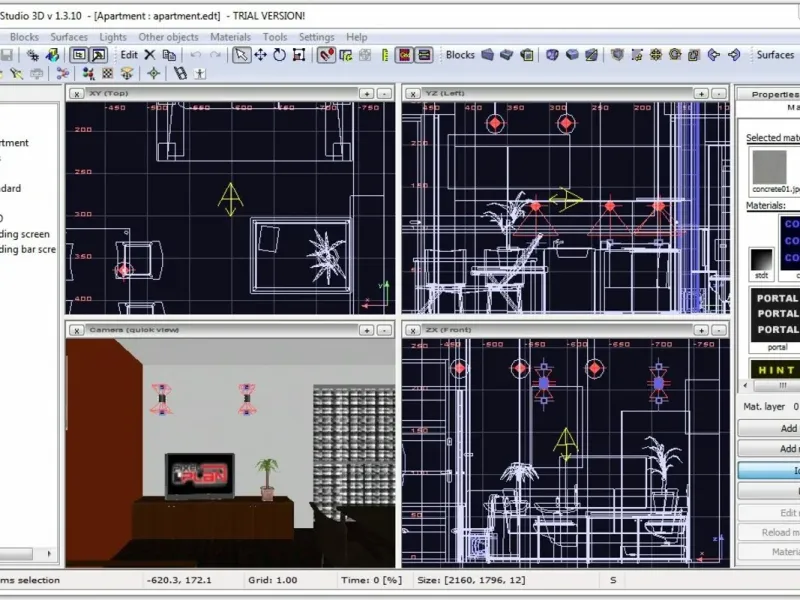Open the Surfaces menu
The height and width of the screenshot is (600, 800).
click(69, 37)
